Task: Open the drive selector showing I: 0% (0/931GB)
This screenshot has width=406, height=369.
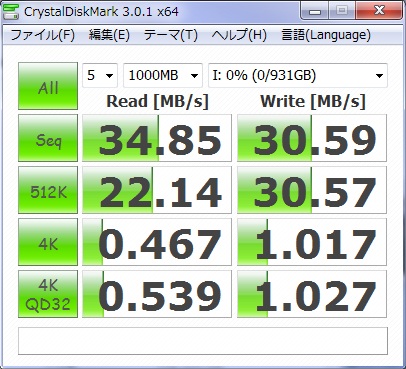Action: (298, 76)
